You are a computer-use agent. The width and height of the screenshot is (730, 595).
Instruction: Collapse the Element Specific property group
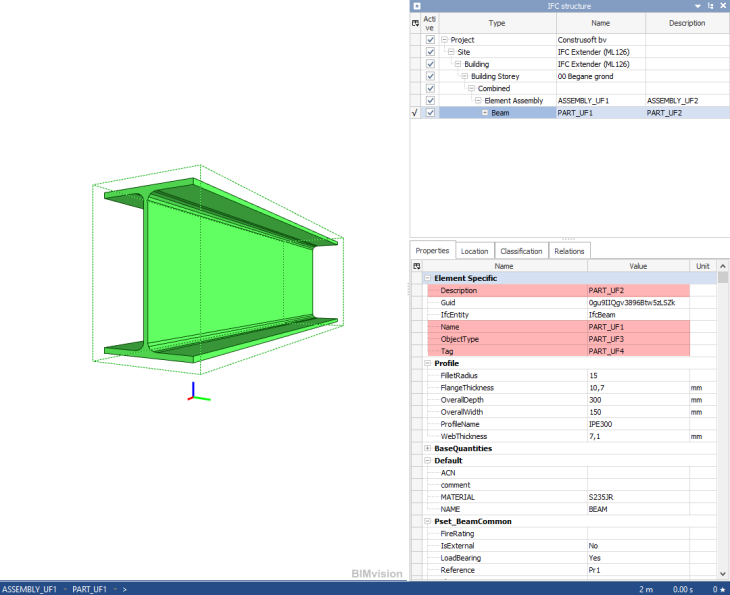428,278
